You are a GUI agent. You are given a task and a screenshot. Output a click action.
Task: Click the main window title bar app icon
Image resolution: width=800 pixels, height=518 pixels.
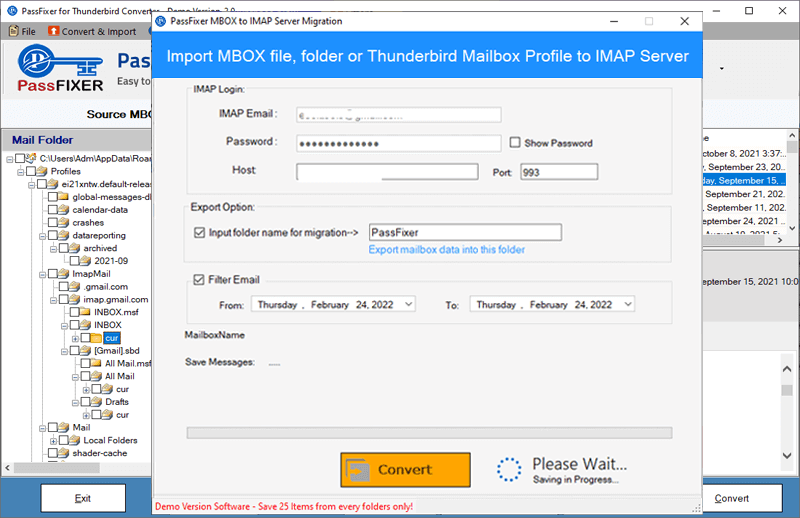click(x=12, y=11)
